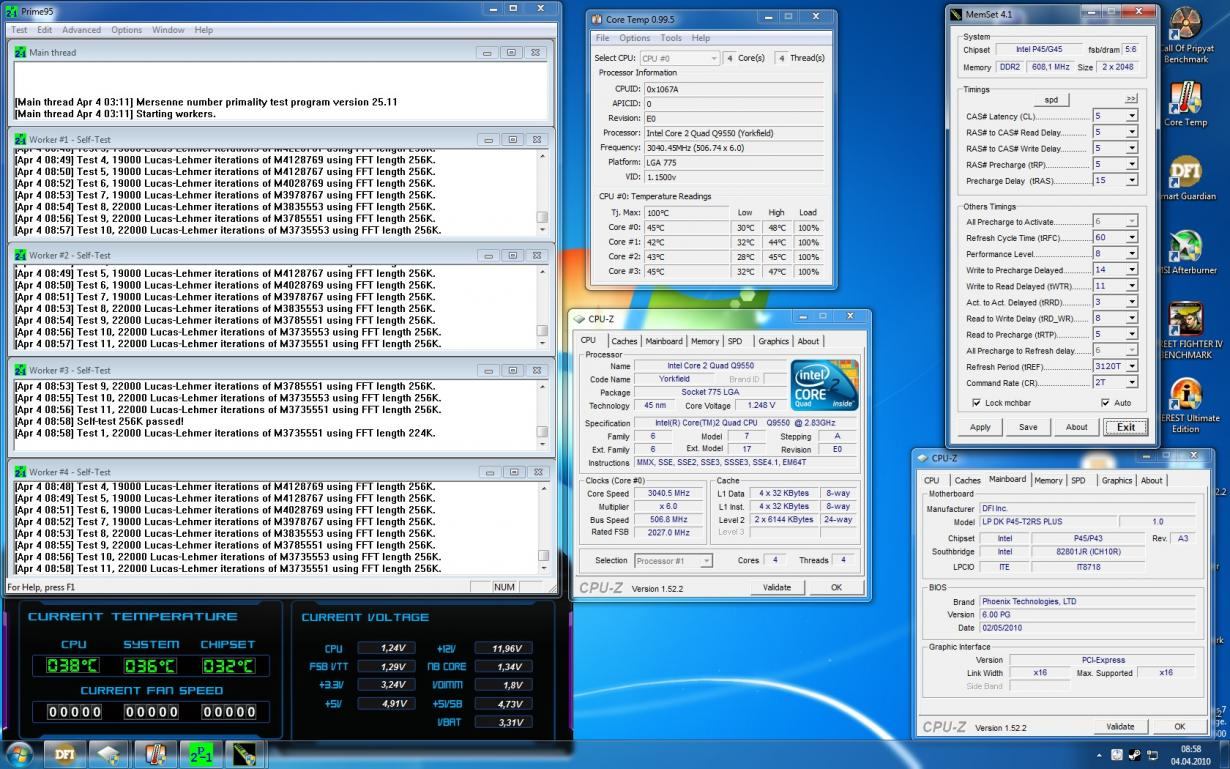Launch Core Temp desktop shortcut
This screenshot has height=769, width=1230.
(1185, 104)
